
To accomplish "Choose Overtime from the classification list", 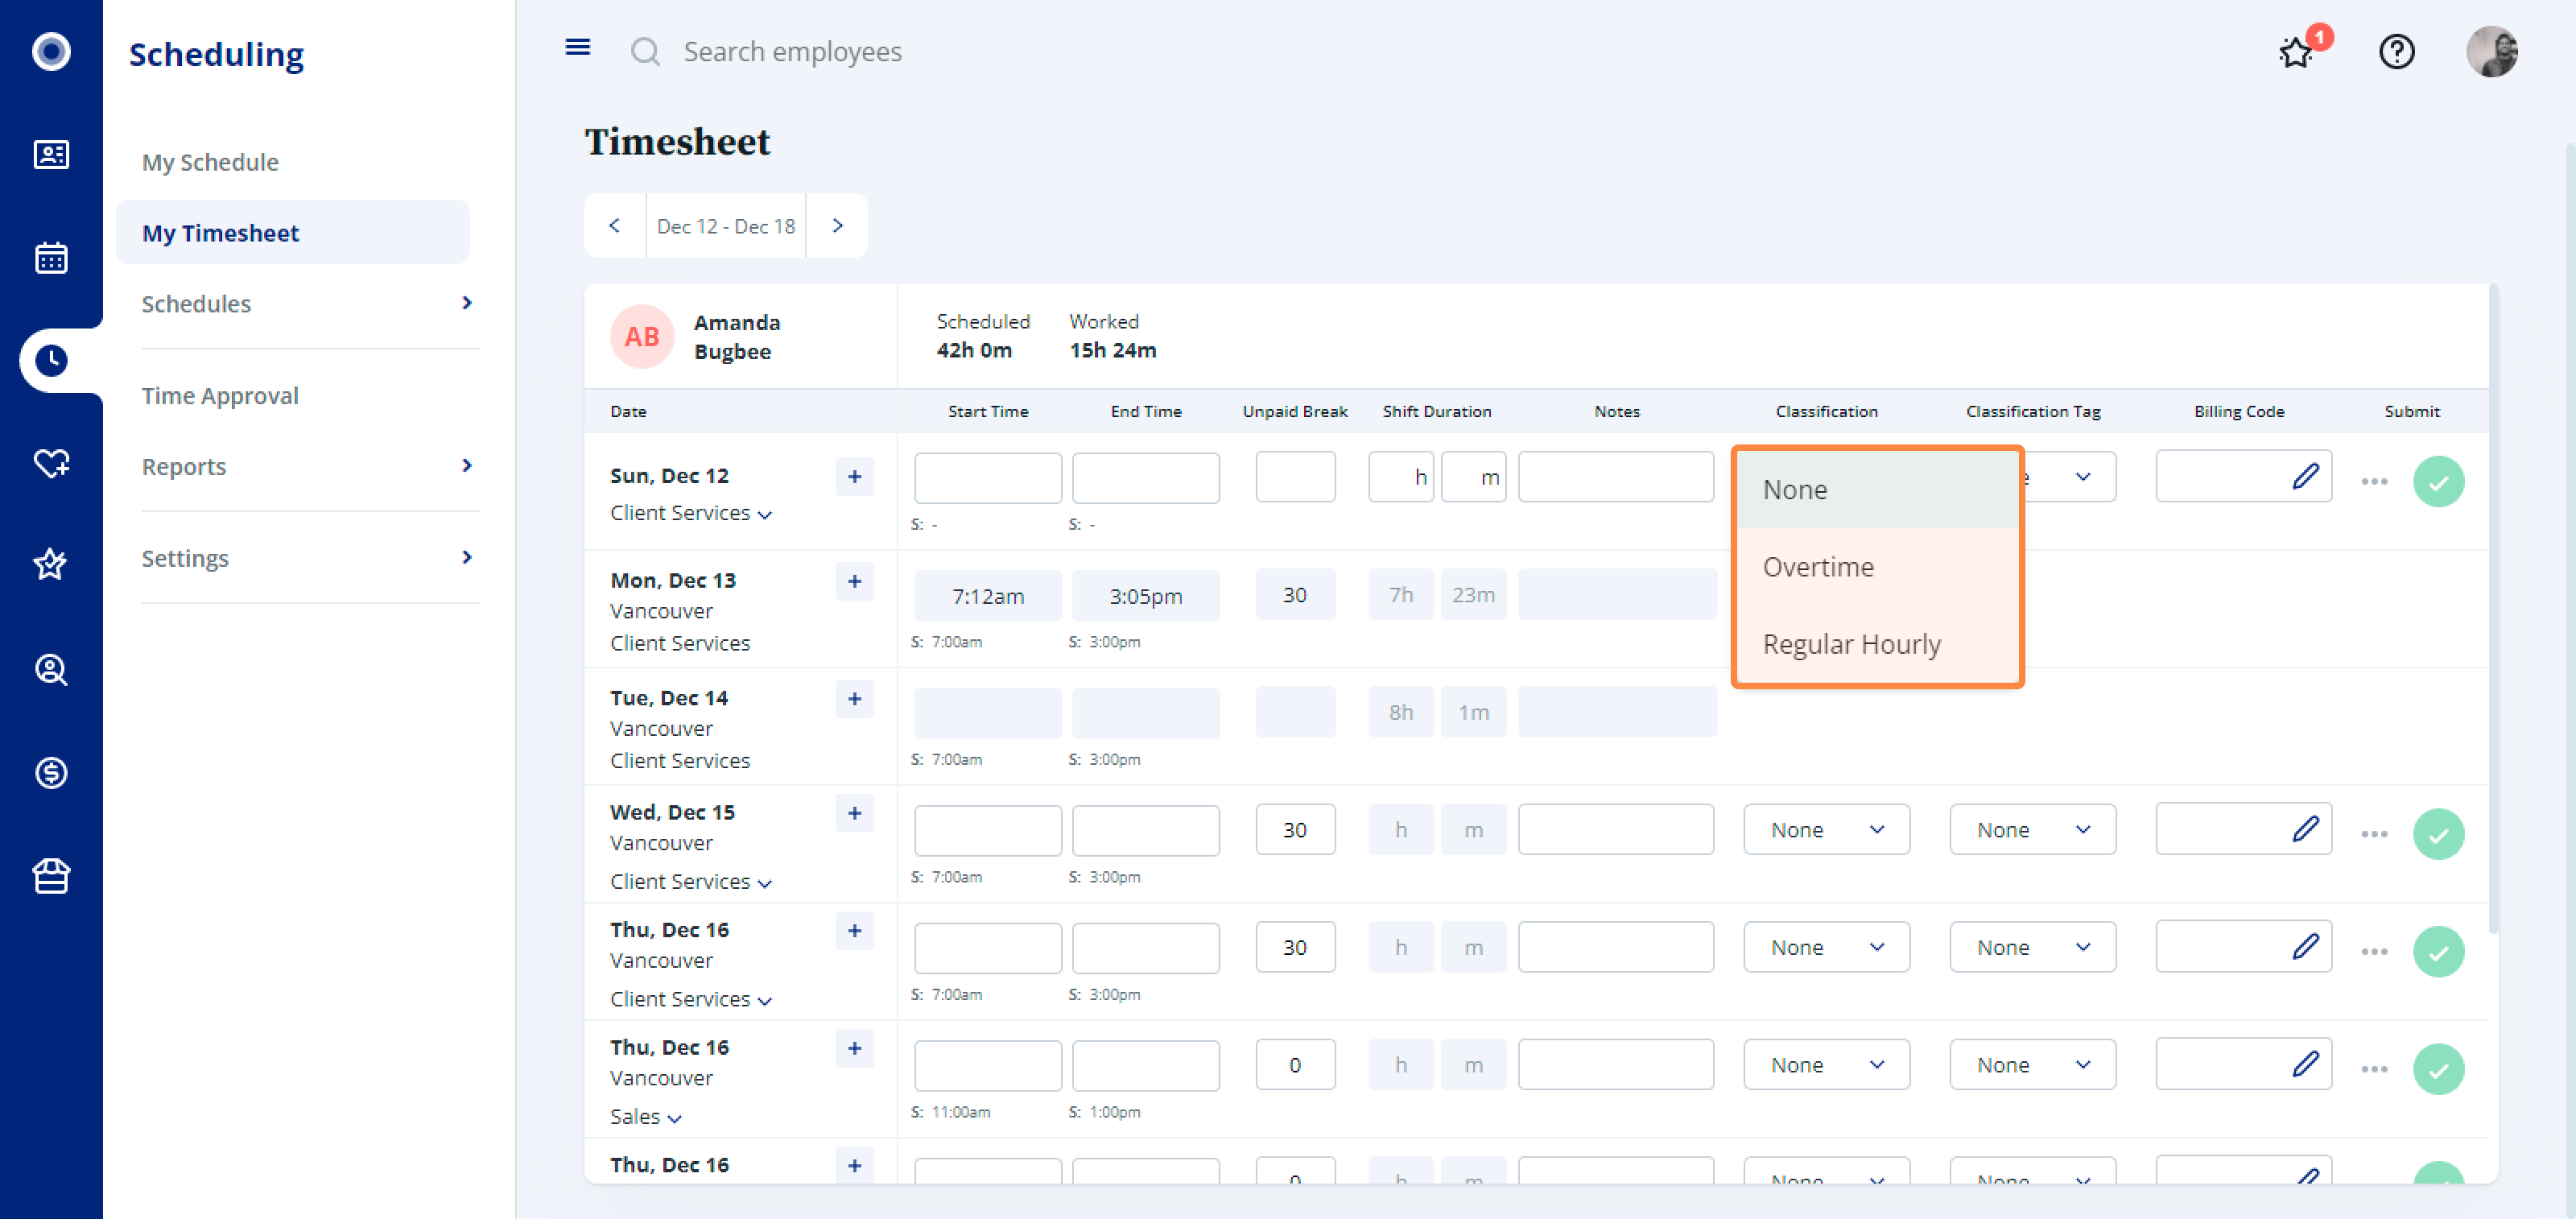I will 1877,567.
